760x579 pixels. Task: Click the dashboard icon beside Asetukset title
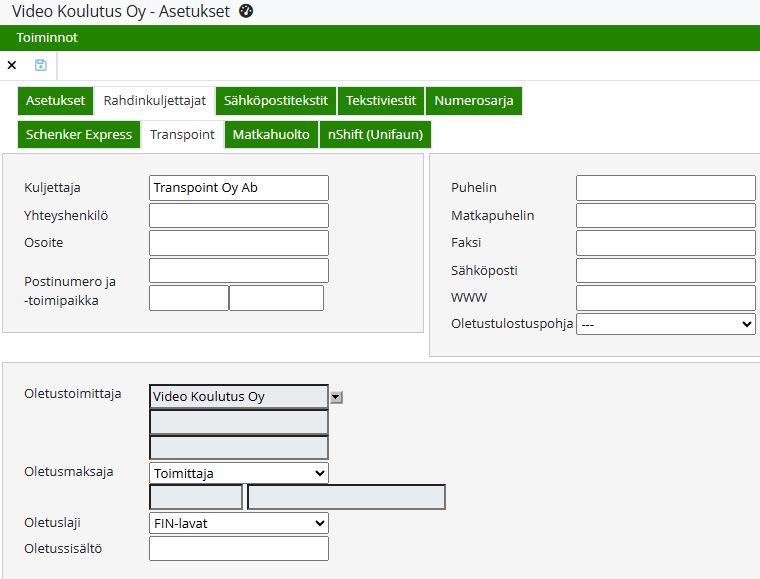pyautogui.click(x=246, y=11)
